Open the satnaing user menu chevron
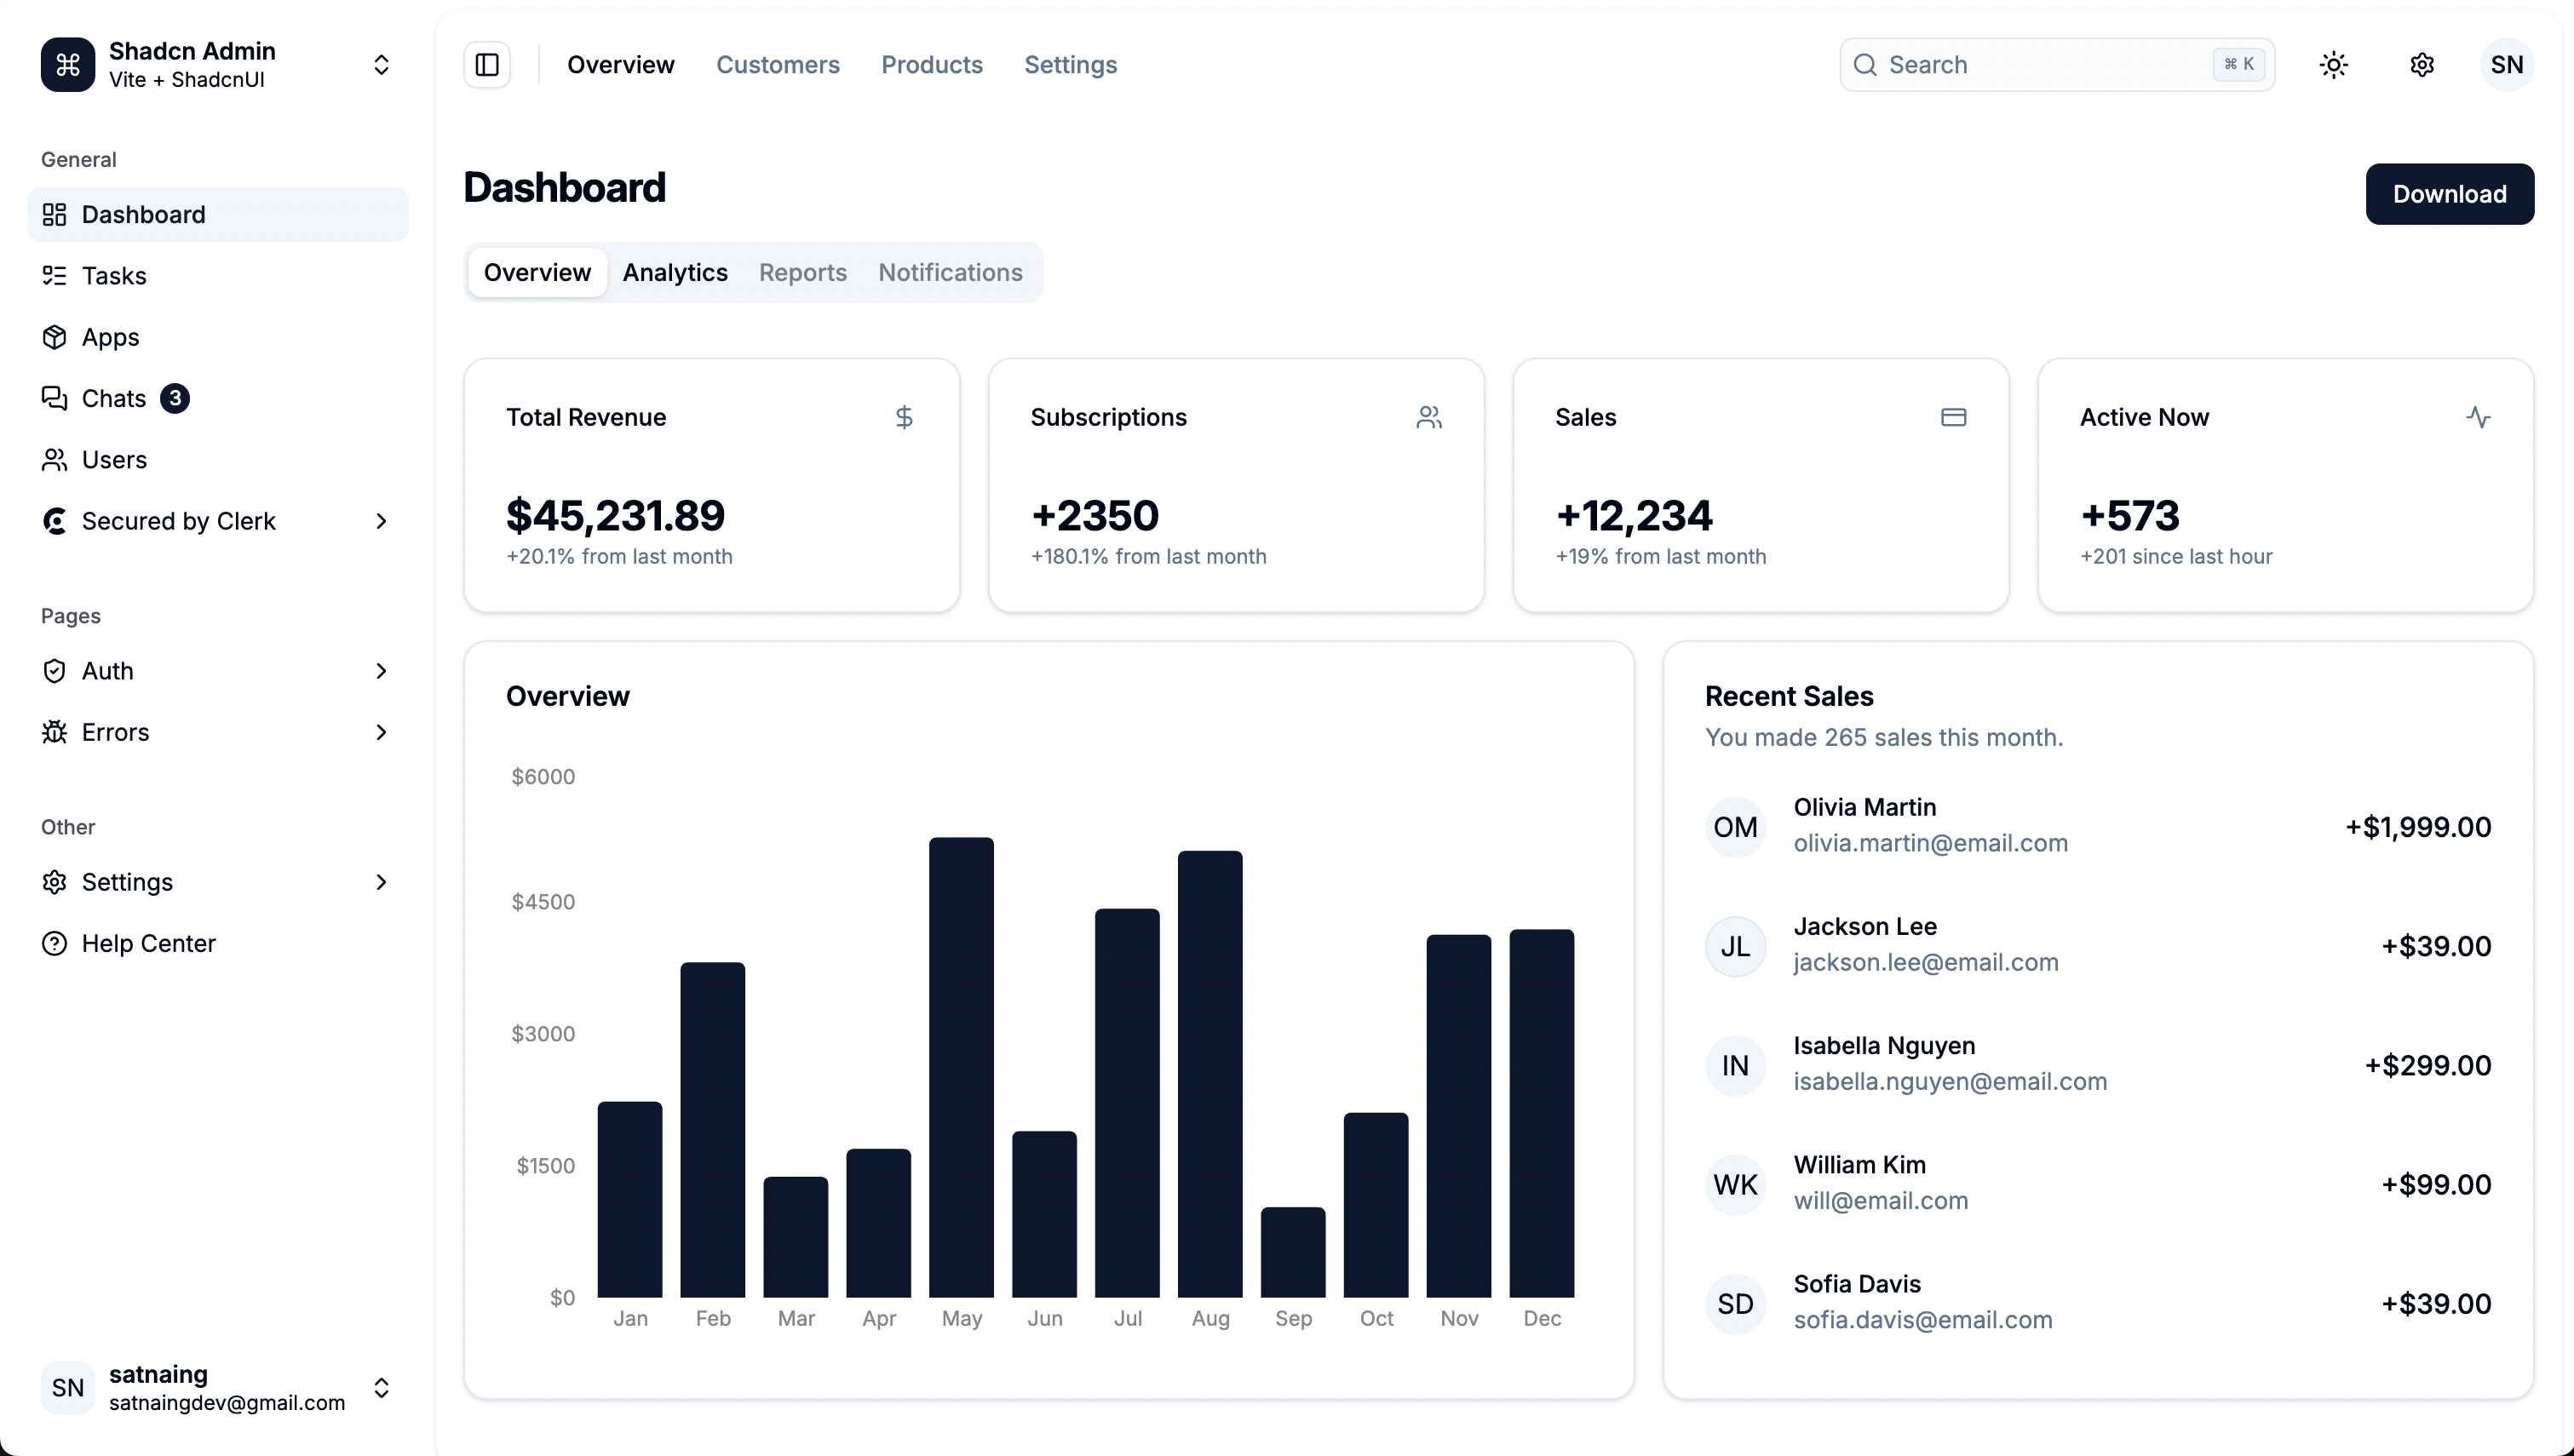 (381, 1388)
